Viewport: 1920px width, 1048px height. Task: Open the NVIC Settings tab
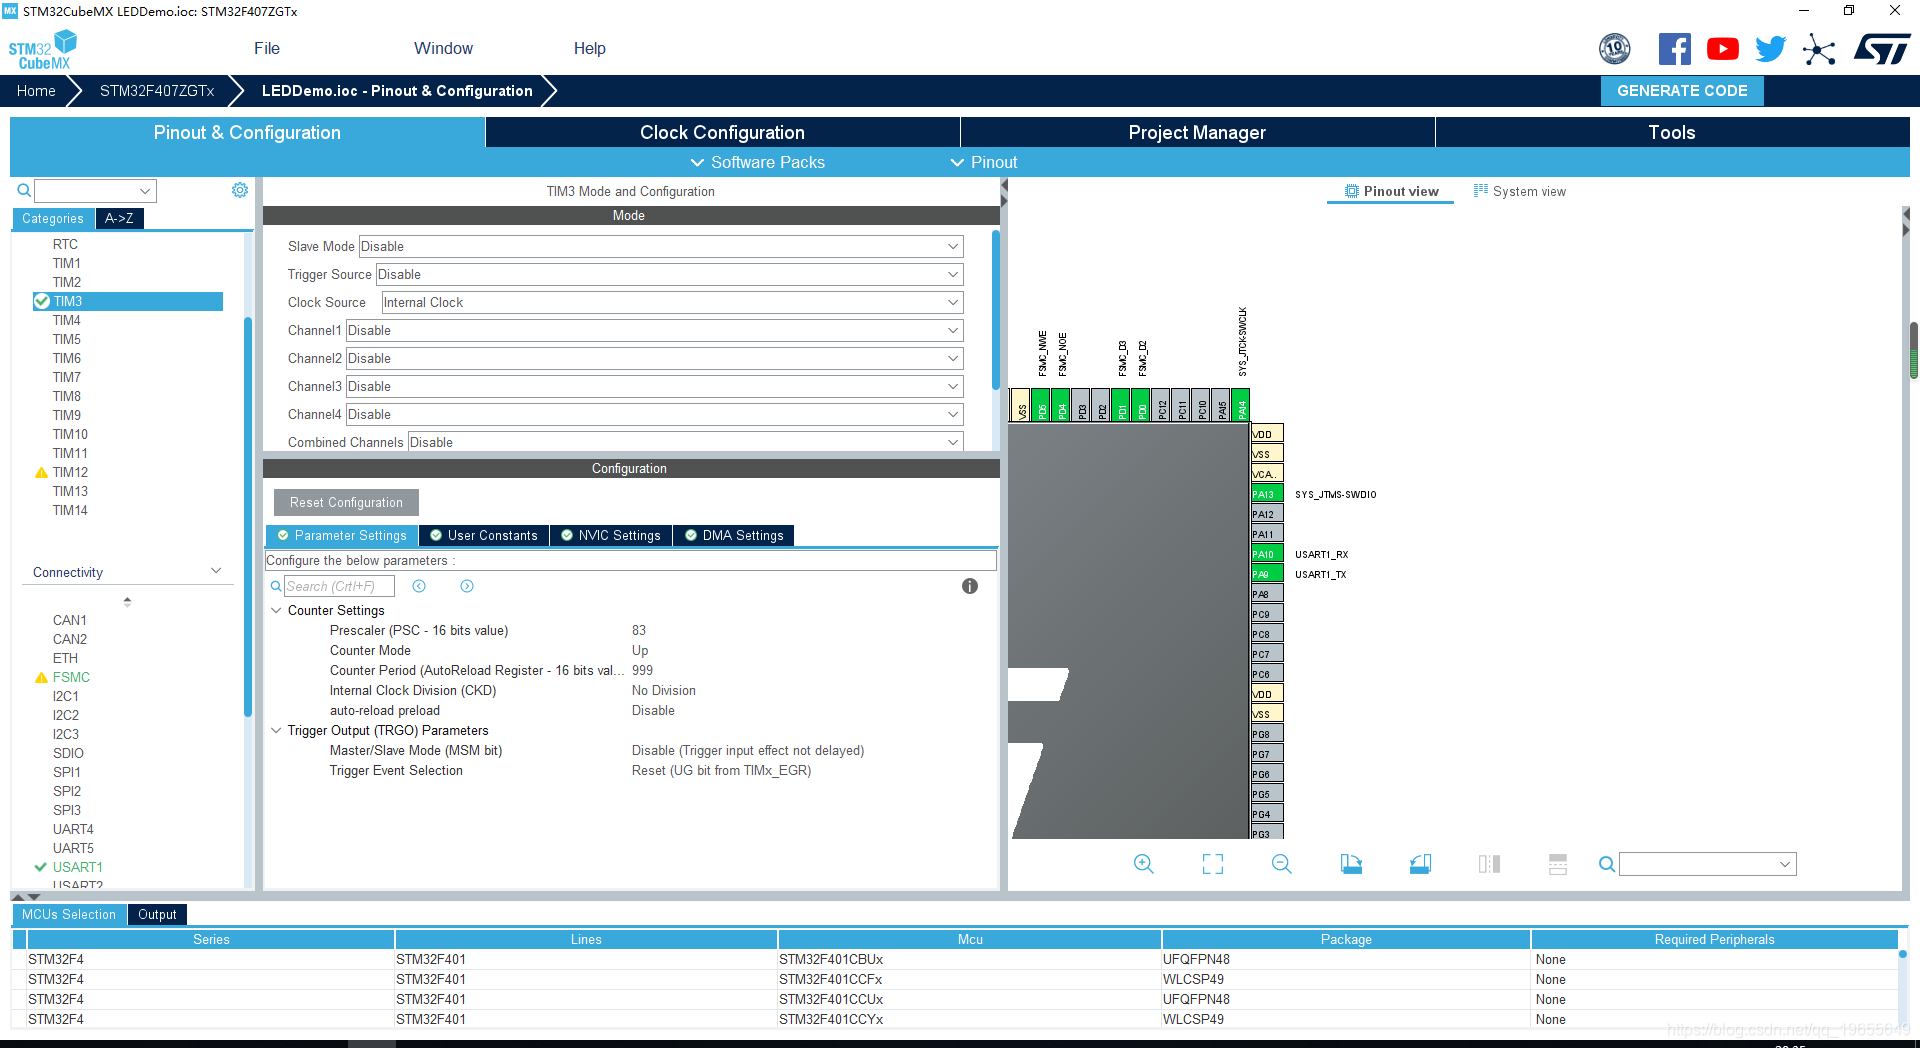(611, 535)
